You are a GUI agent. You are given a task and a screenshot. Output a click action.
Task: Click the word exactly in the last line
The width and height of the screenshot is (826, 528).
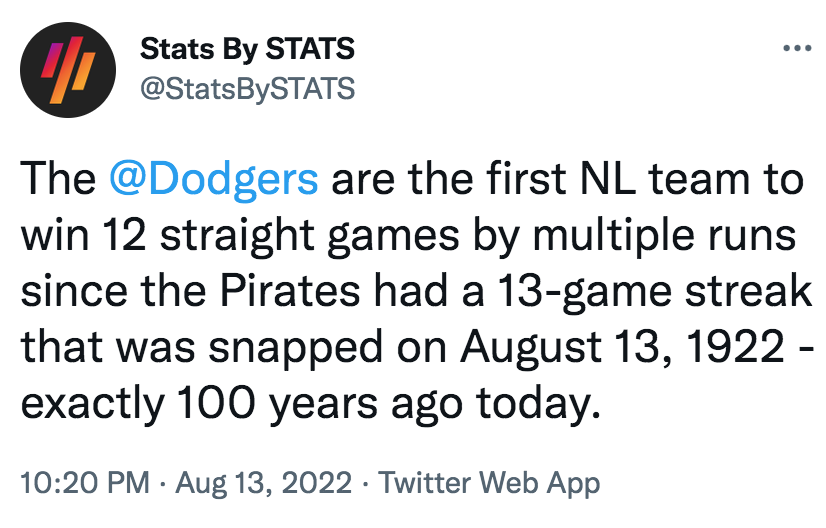click(x=92, y=404)
